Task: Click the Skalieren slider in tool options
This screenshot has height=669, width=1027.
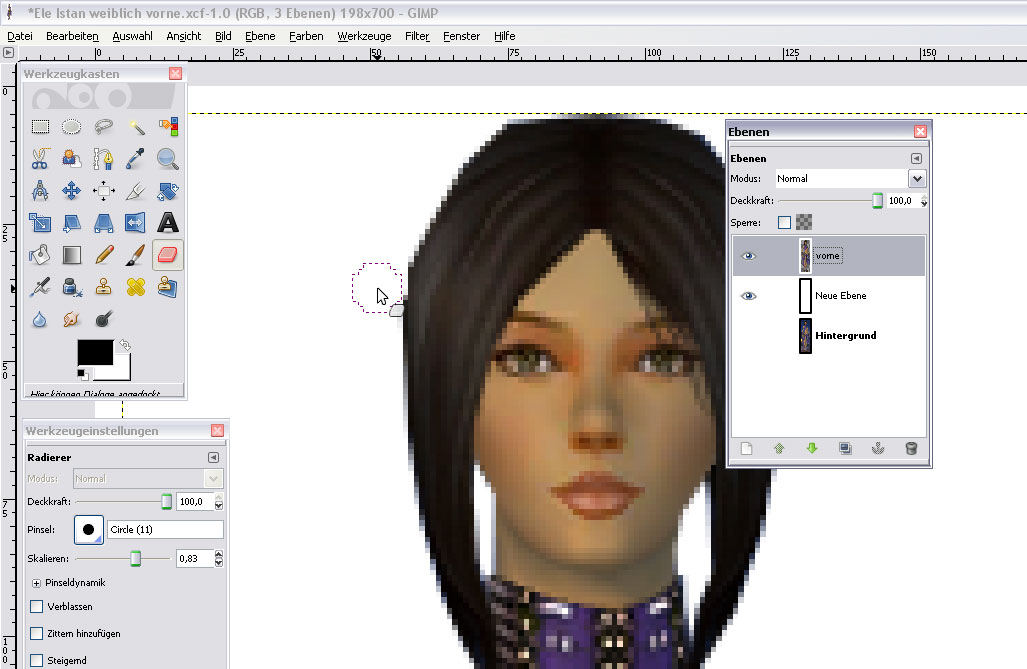Action: point(136,558)
